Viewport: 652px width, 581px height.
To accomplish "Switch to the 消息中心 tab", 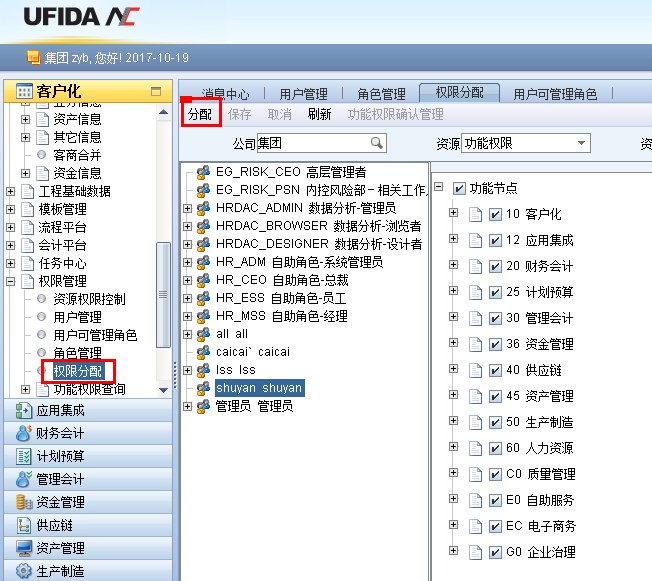I will point(225,94).
